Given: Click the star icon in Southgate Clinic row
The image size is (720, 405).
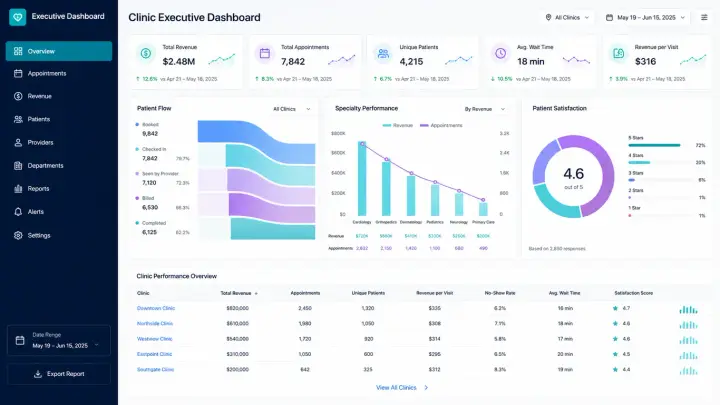Looking at the screenshot, I should click(x=615, y=370).
